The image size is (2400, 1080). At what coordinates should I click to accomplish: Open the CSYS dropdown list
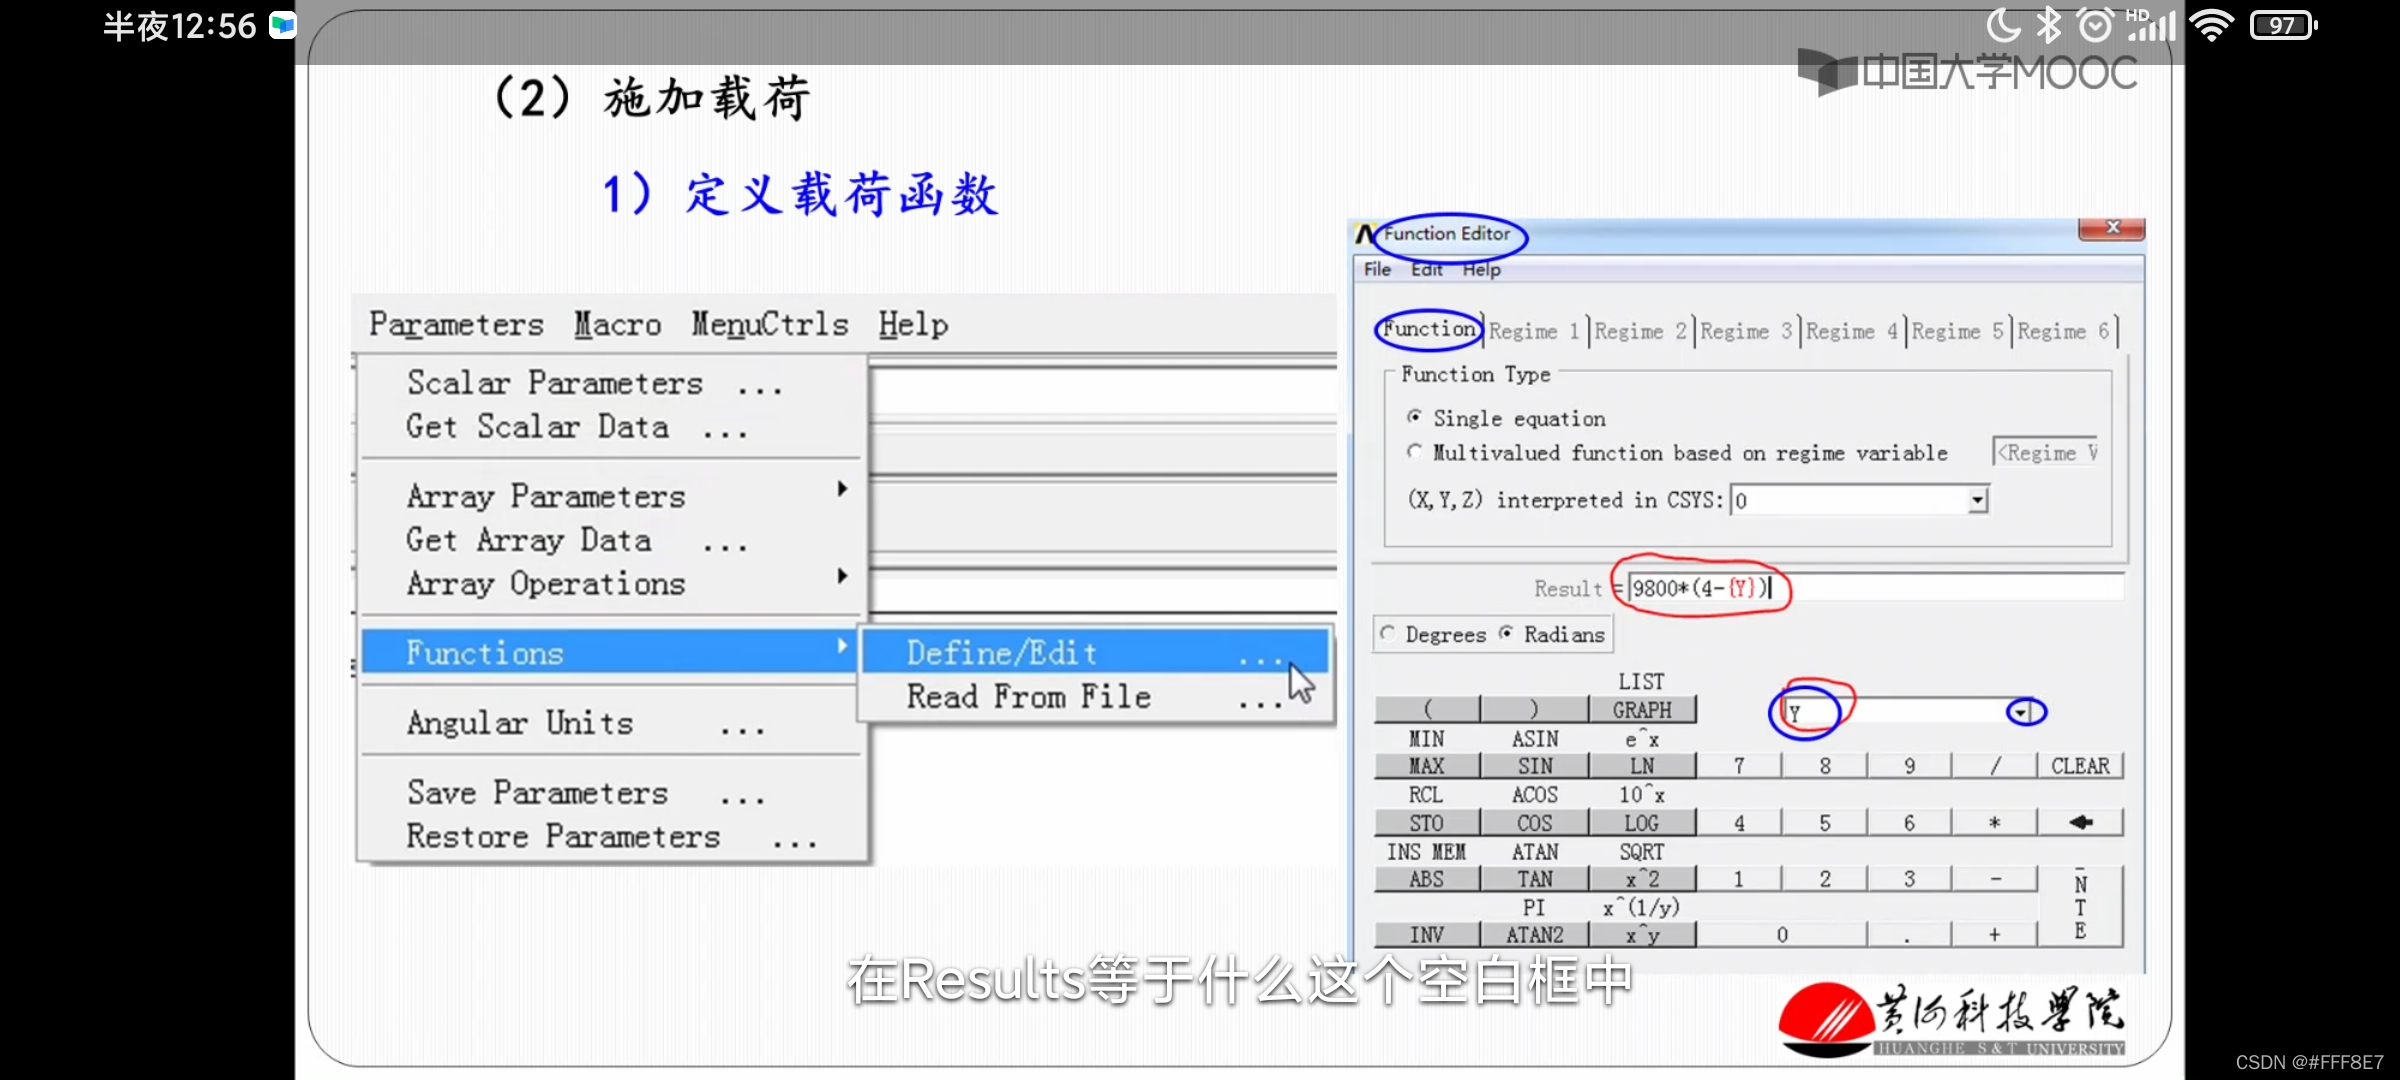1977,500
